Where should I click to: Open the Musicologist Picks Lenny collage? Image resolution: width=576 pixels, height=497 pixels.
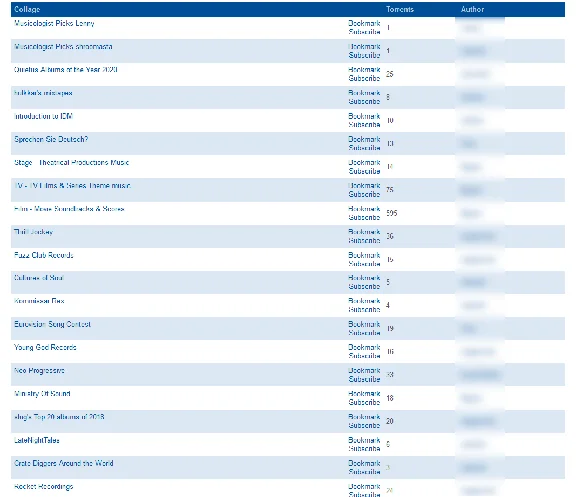click(x=54, y=24)
